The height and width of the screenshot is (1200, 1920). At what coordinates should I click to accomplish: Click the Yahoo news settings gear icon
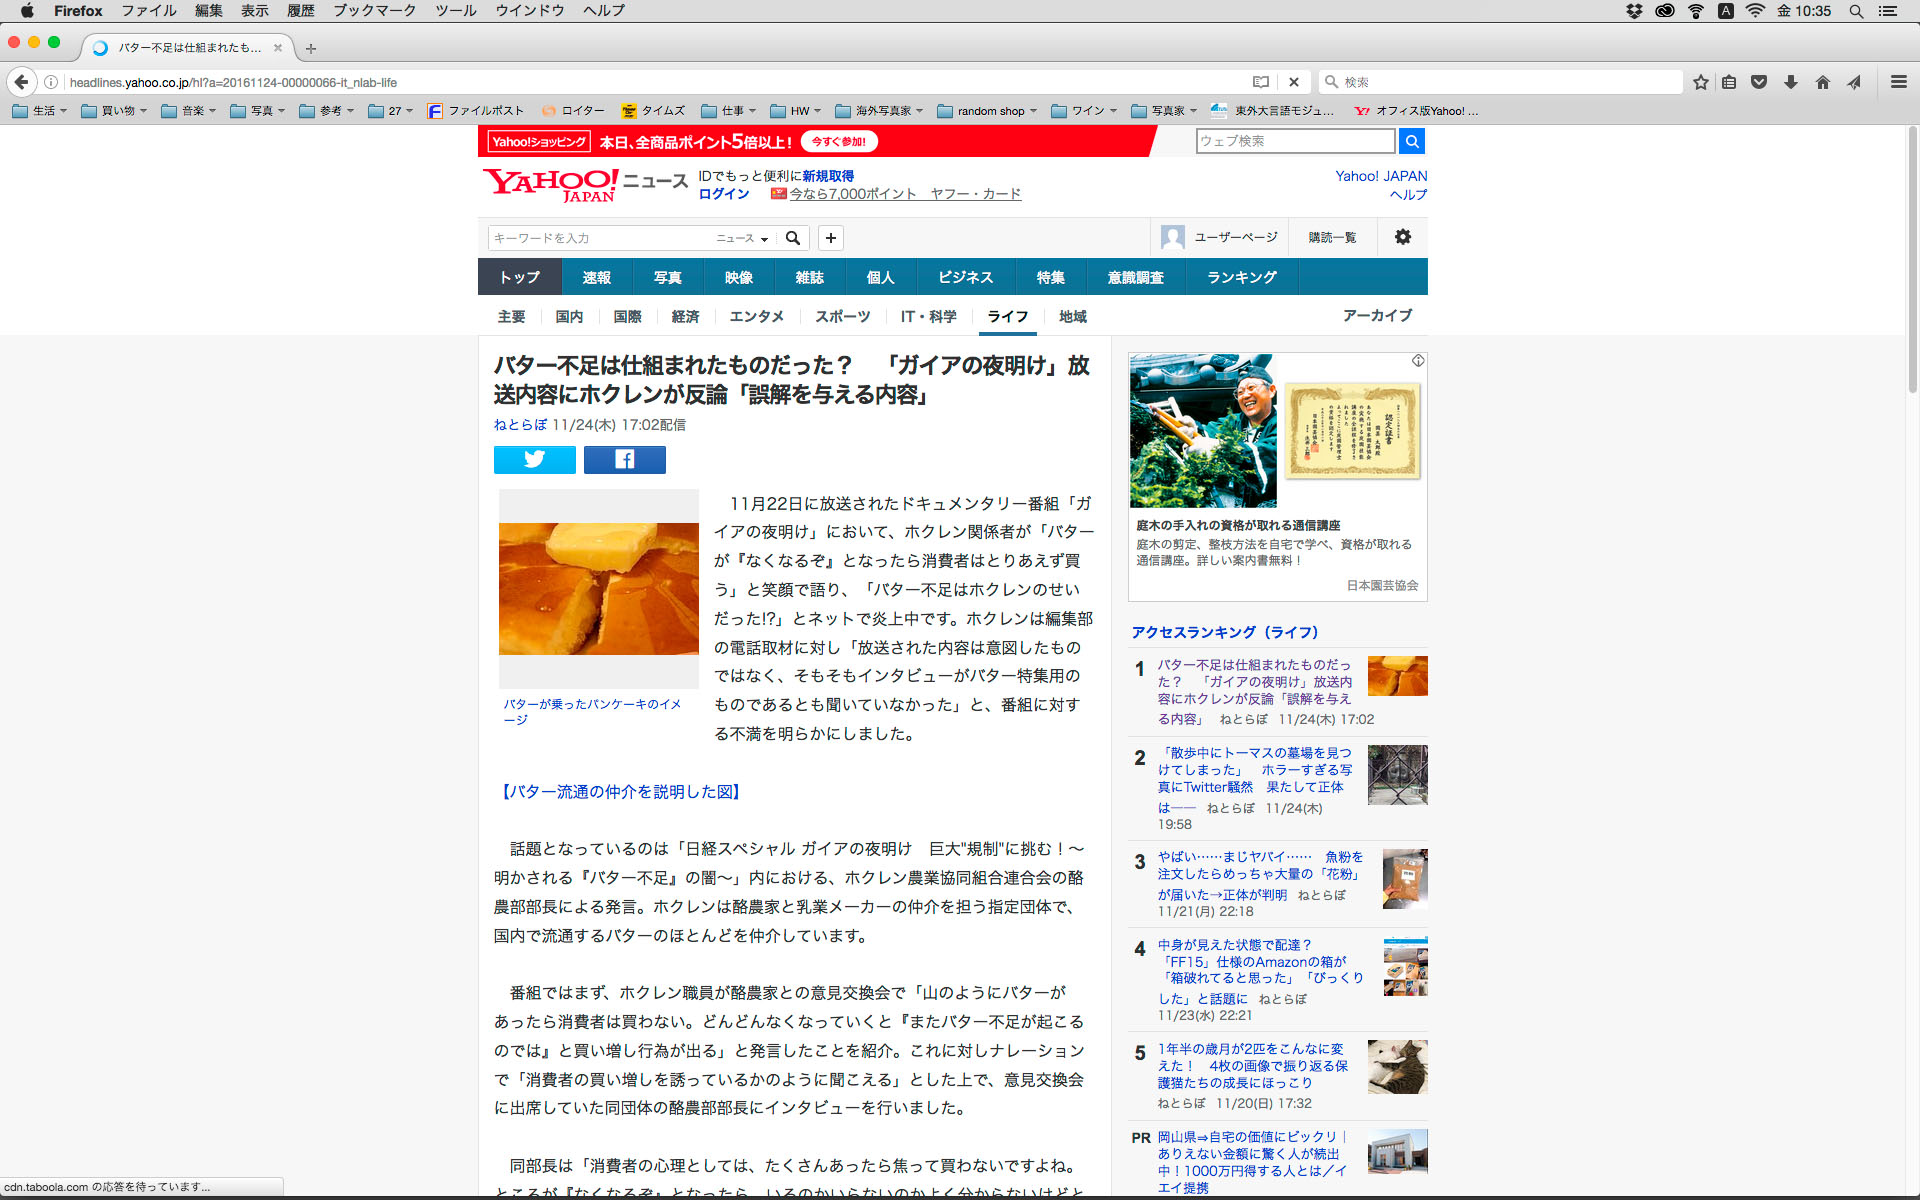coord(1402,237)
